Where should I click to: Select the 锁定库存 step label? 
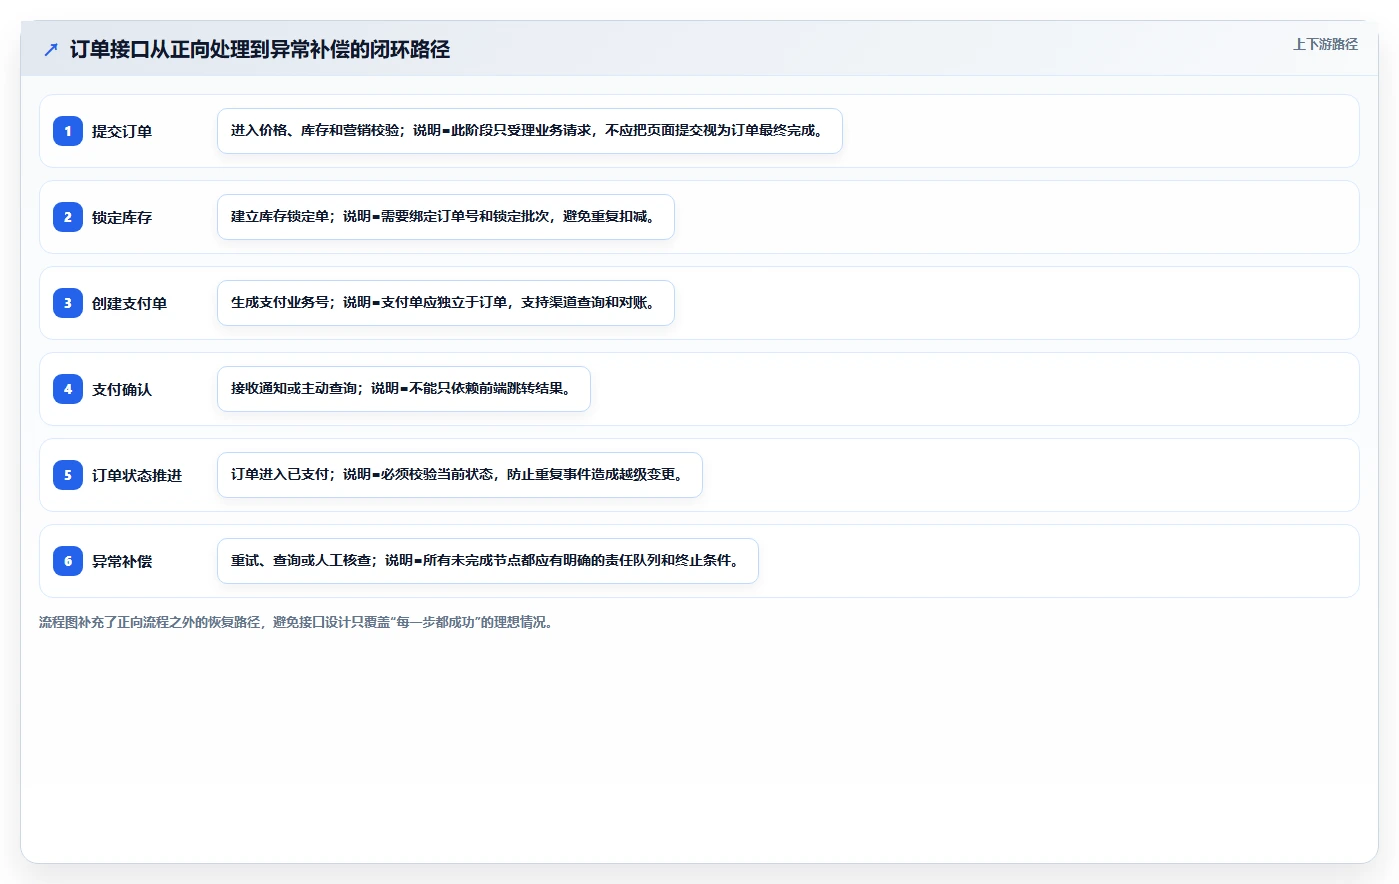(122, 217)
